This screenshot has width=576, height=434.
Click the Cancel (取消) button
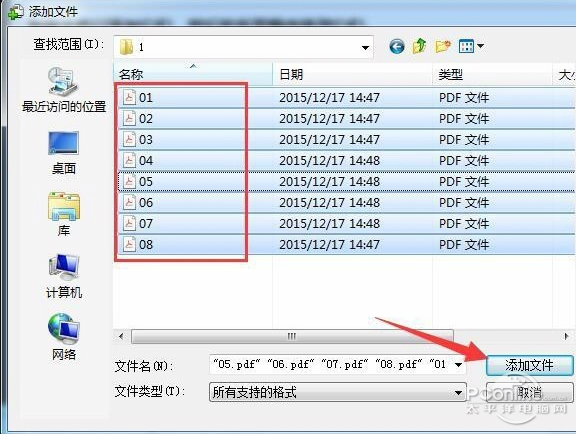(x=529, y=392)
